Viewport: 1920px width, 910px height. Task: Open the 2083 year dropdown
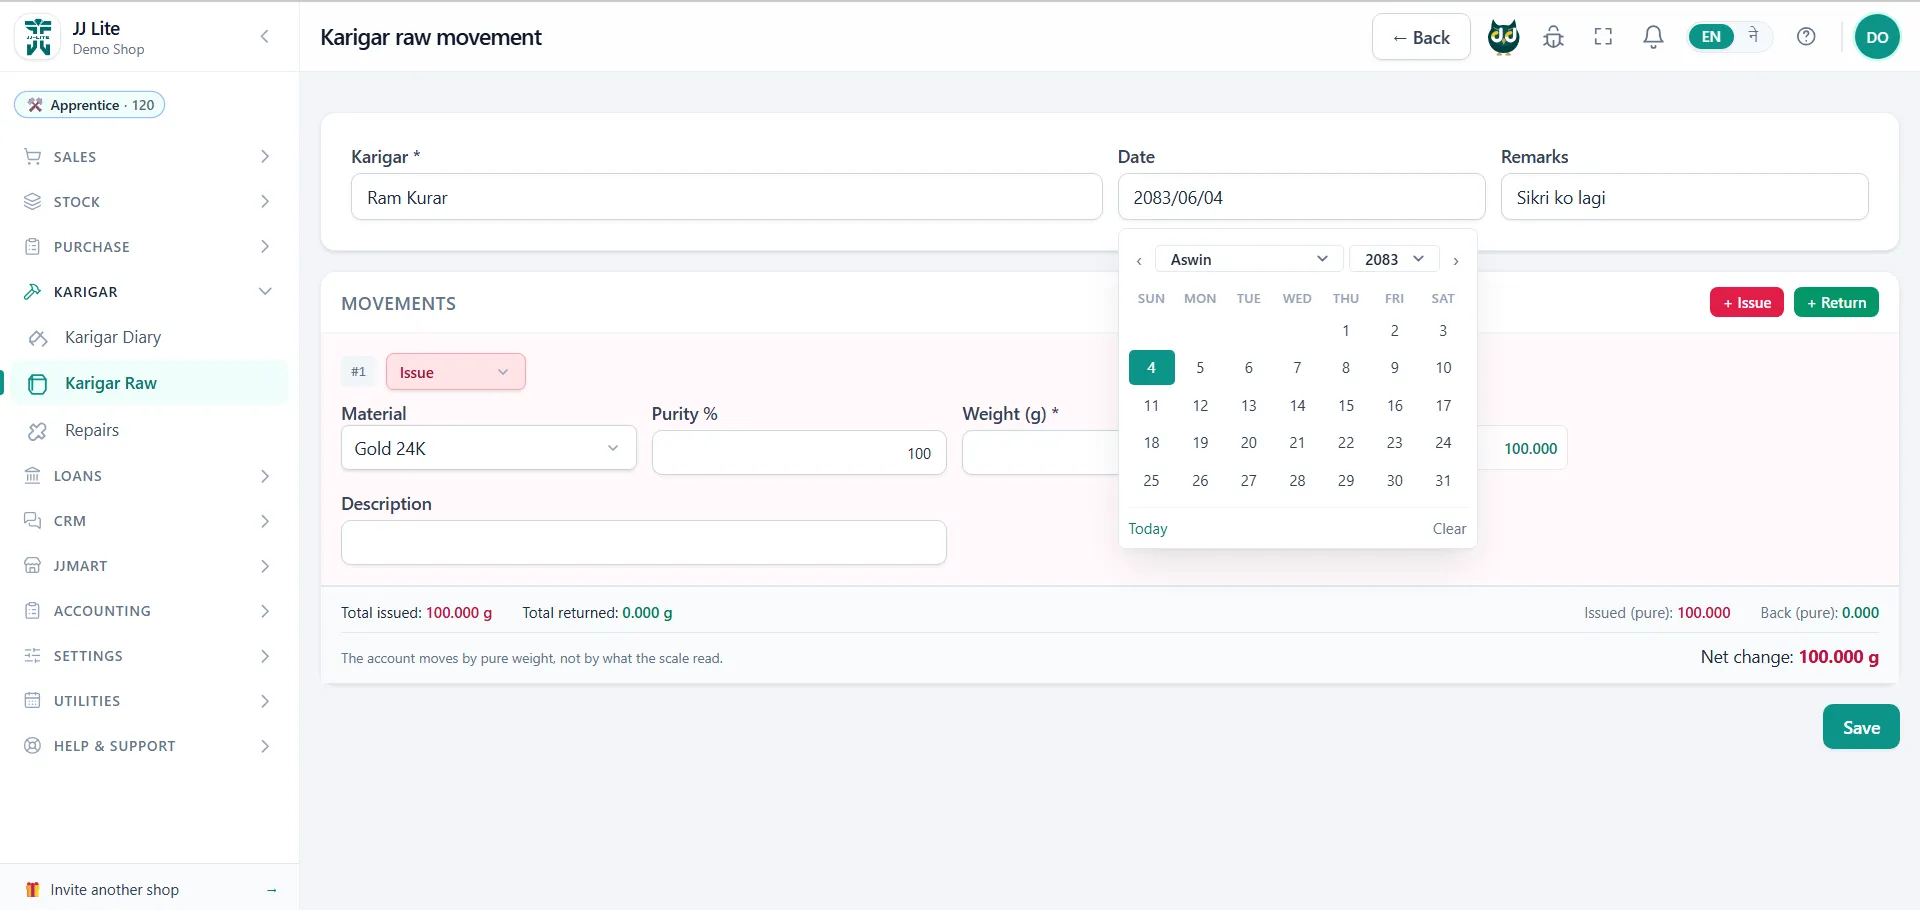pyautogui.click(x=1394, y=259)
